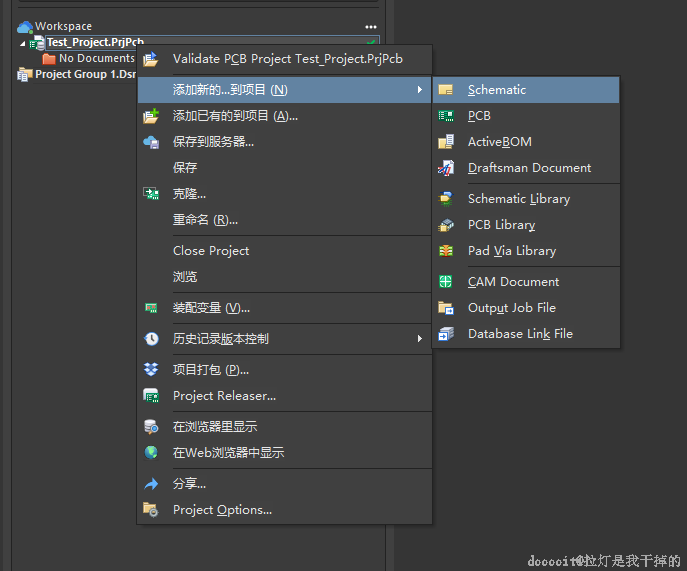Open the Workspace three-dots options menu
This screenshot has height=571, width=687.
click(x=371, y=27)
